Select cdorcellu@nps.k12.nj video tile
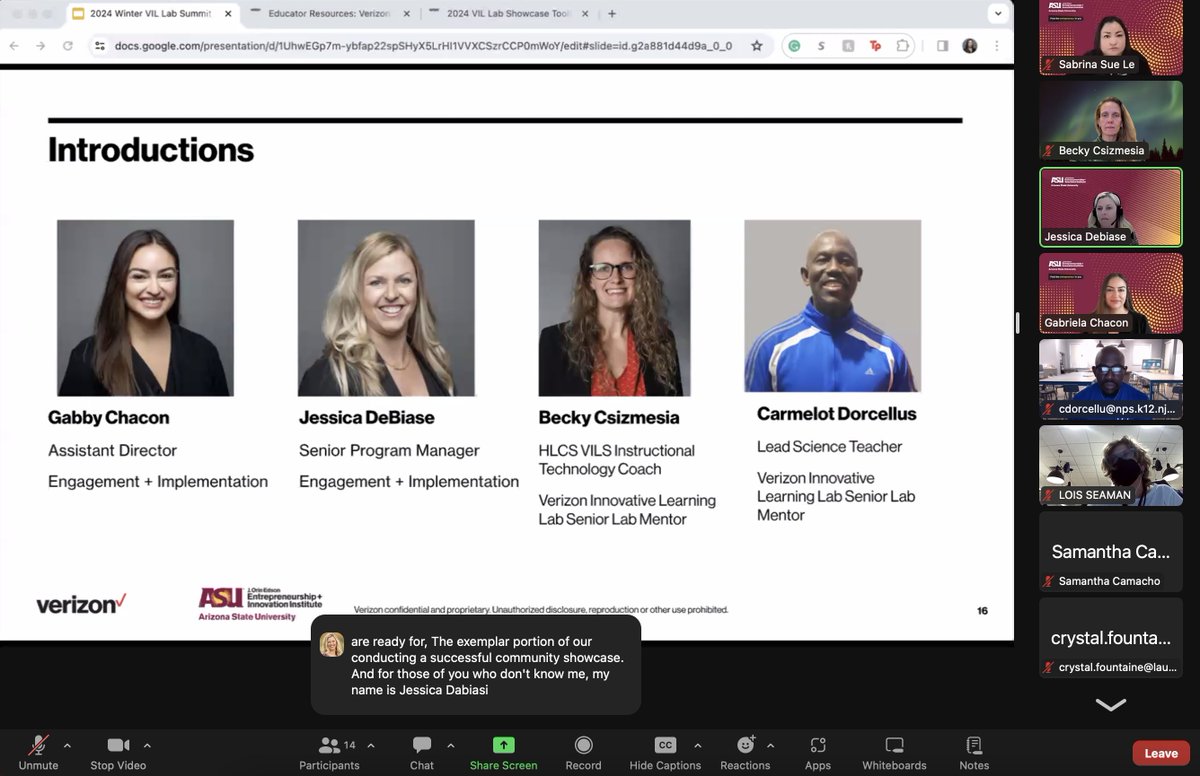The height and width of the screenshot is (776, 1200). [x=1111, y=378]
